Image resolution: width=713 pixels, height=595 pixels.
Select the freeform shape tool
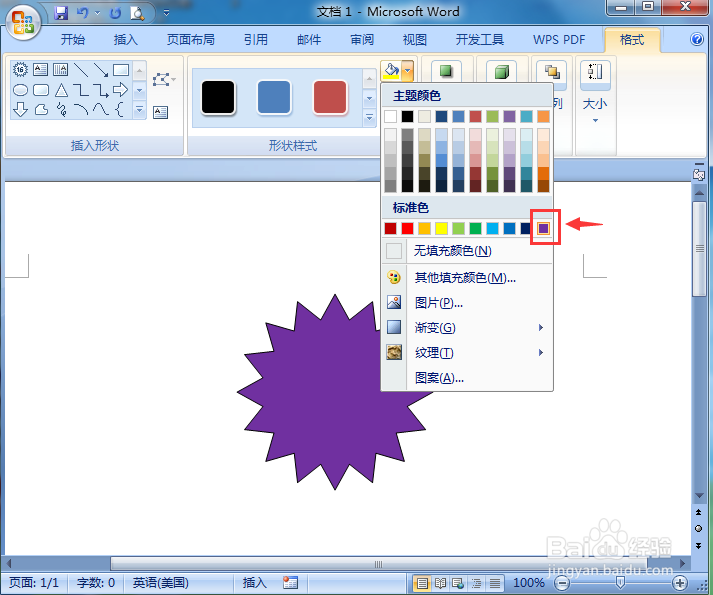click(x=41, y=110)
